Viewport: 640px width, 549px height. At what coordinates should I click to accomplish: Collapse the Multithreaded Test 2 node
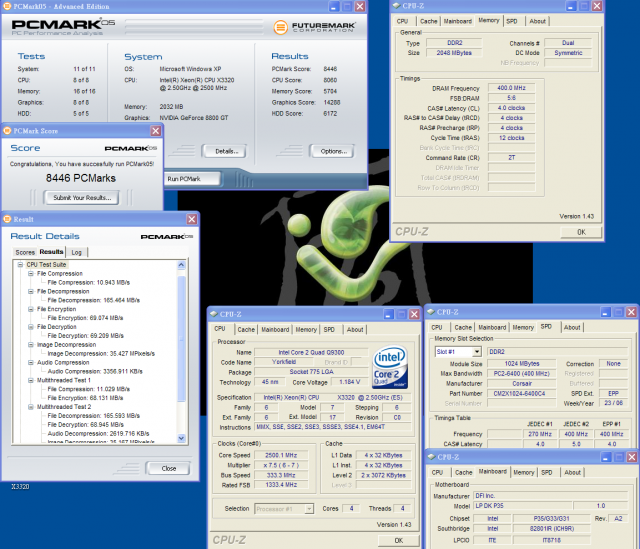(31, 407)
